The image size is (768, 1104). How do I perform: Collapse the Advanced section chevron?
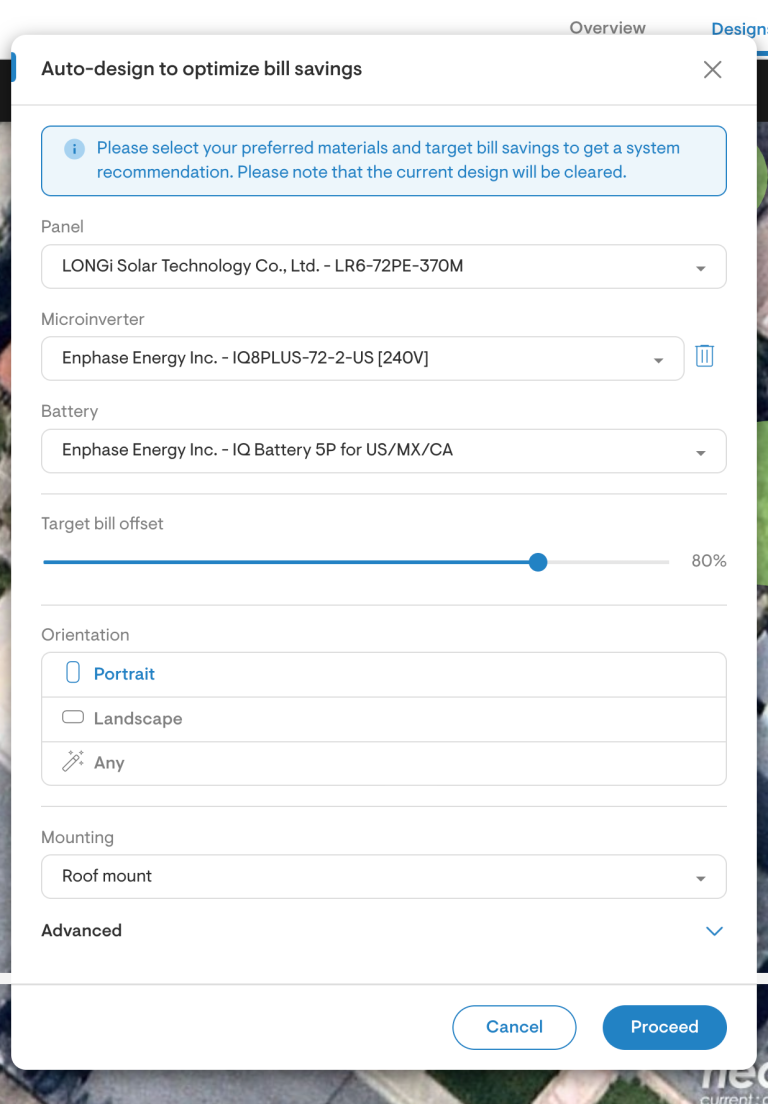714,930
